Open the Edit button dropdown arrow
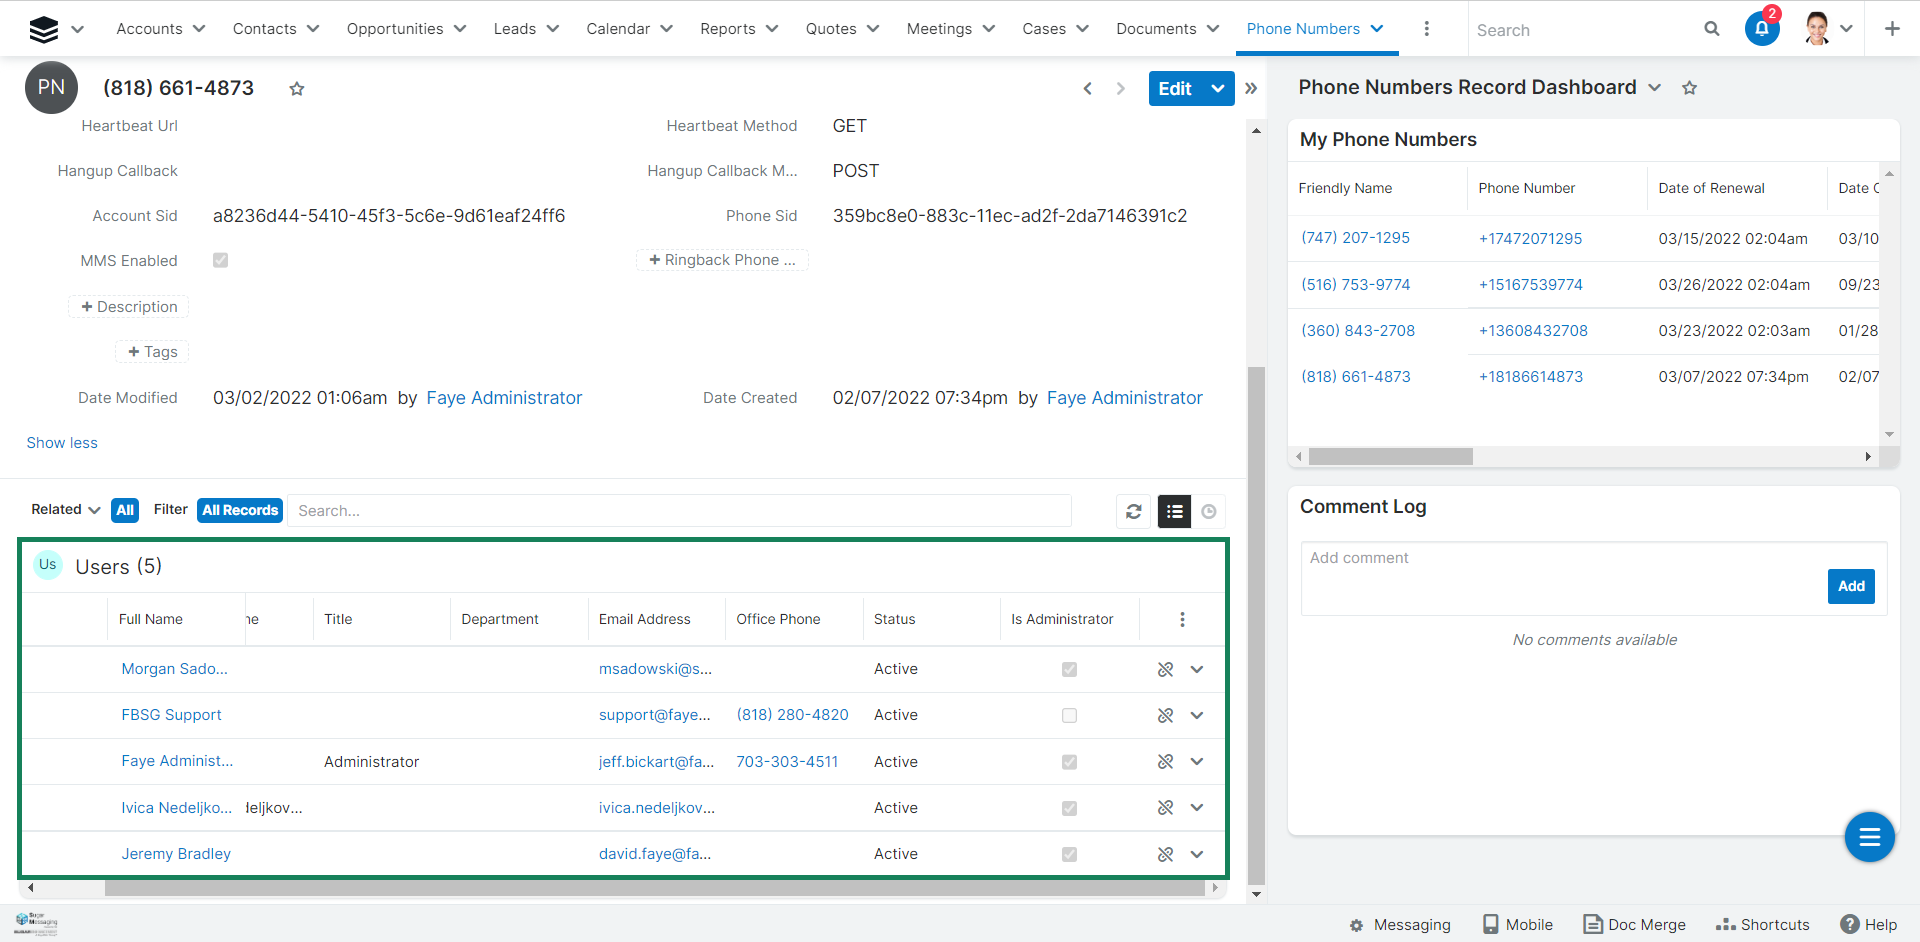This screenshot has width=1920, height=942. tap(1218, 89)
